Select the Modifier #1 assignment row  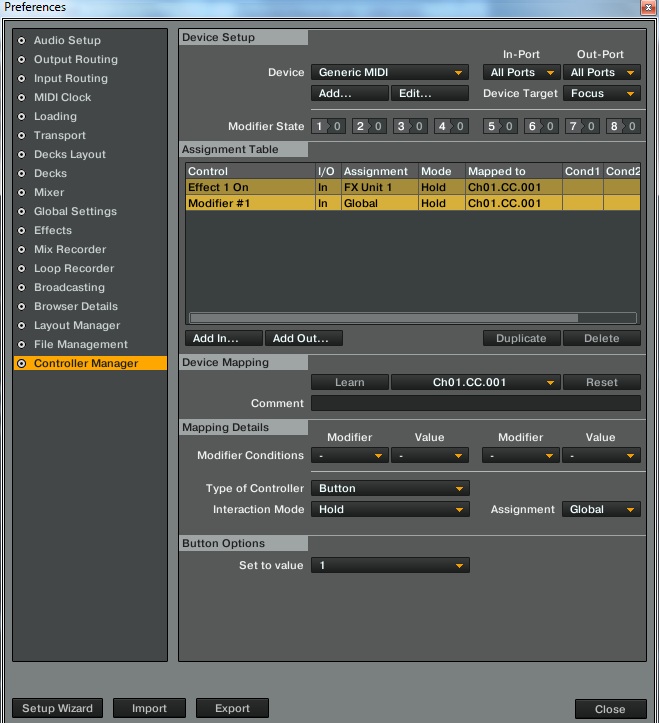(413, 203)
